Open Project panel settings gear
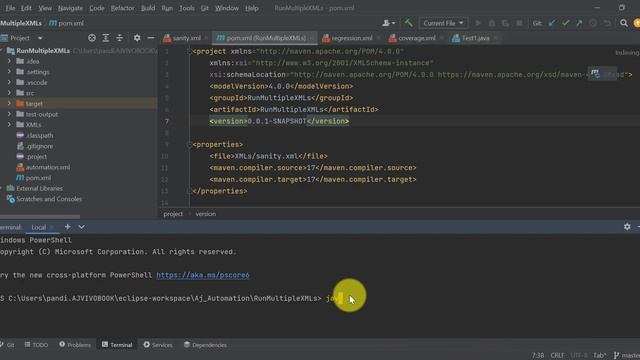This screenshot has width=640, height=360. (x=137, y=38)
